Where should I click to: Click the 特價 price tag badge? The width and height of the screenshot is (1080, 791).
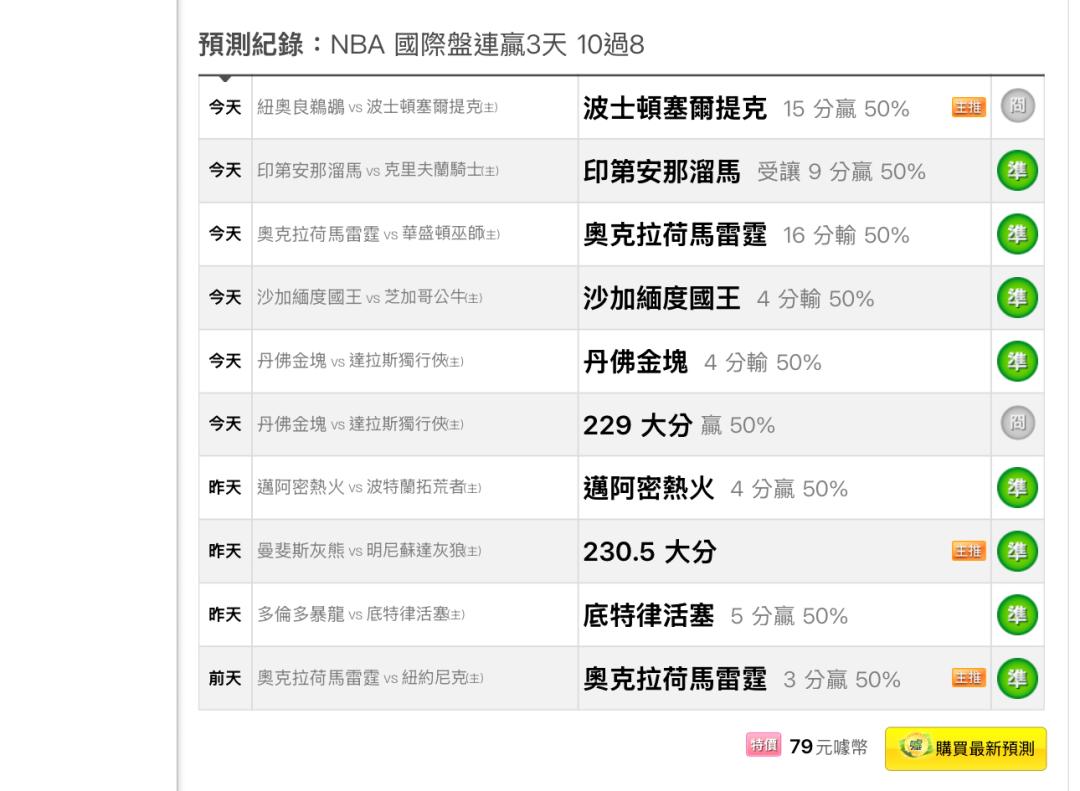click(763, 745)
